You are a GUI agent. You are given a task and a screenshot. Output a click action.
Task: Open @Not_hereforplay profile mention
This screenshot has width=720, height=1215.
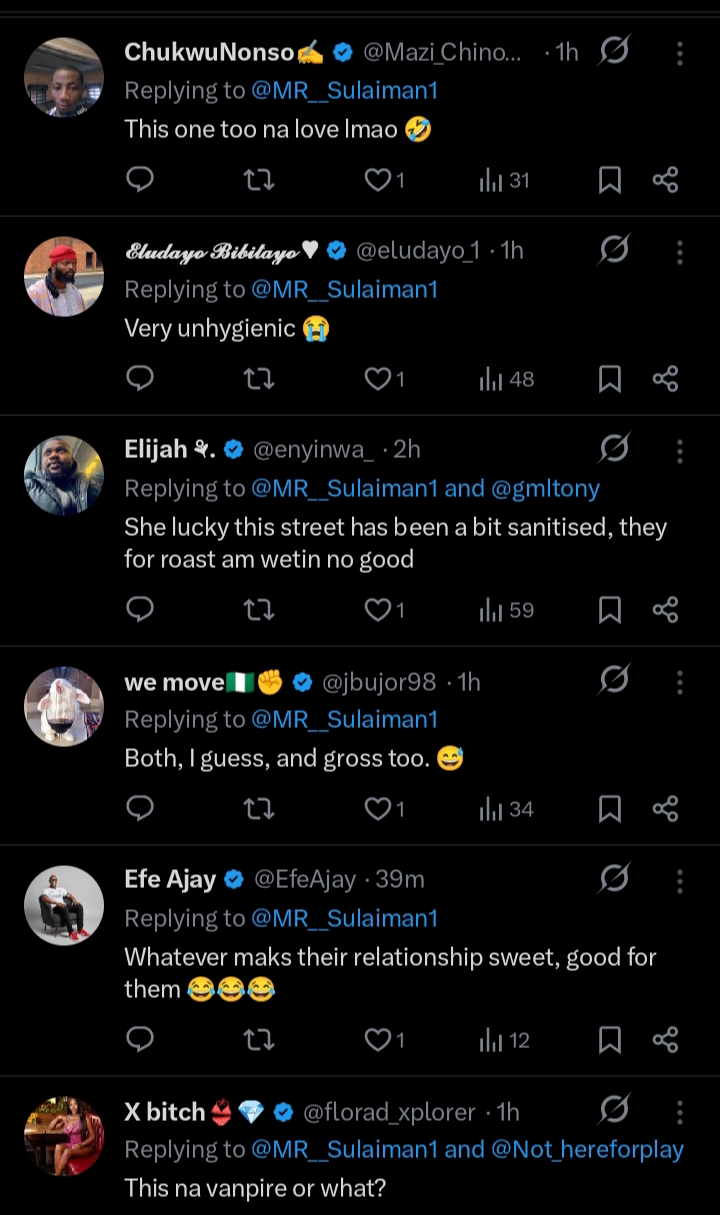(588, 1149)
